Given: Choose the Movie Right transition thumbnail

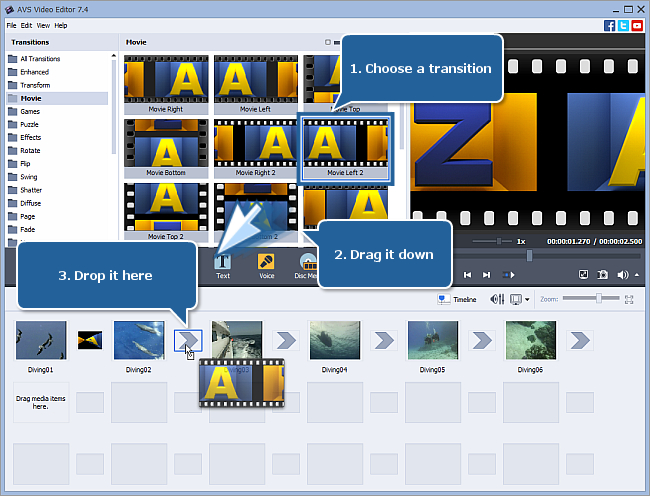Looking at the screenshot, I should [166, 85].
